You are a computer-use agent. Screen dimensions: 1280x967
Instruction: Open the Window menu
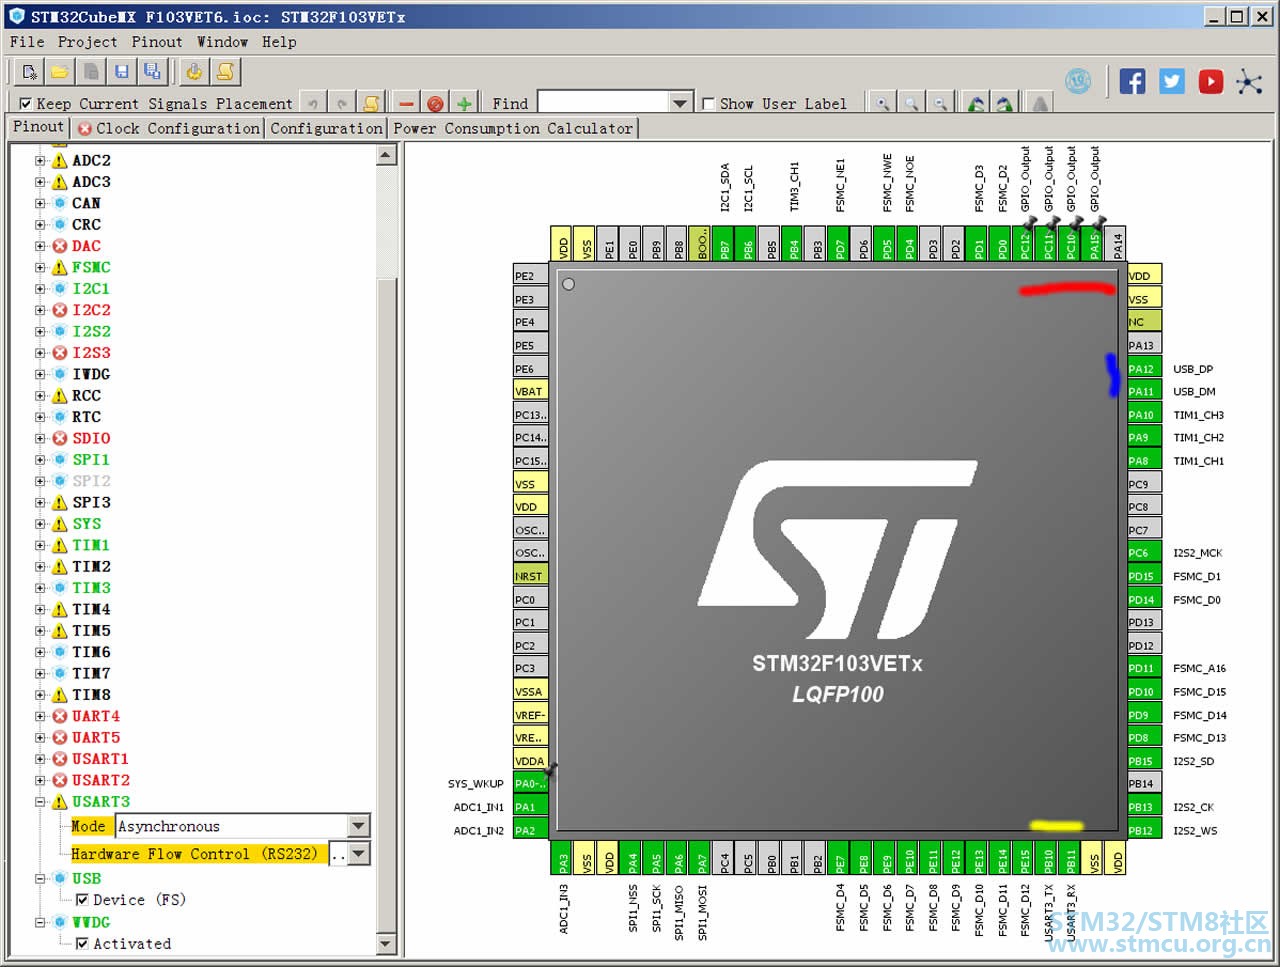pyautogui.click(x=222, y=42)
